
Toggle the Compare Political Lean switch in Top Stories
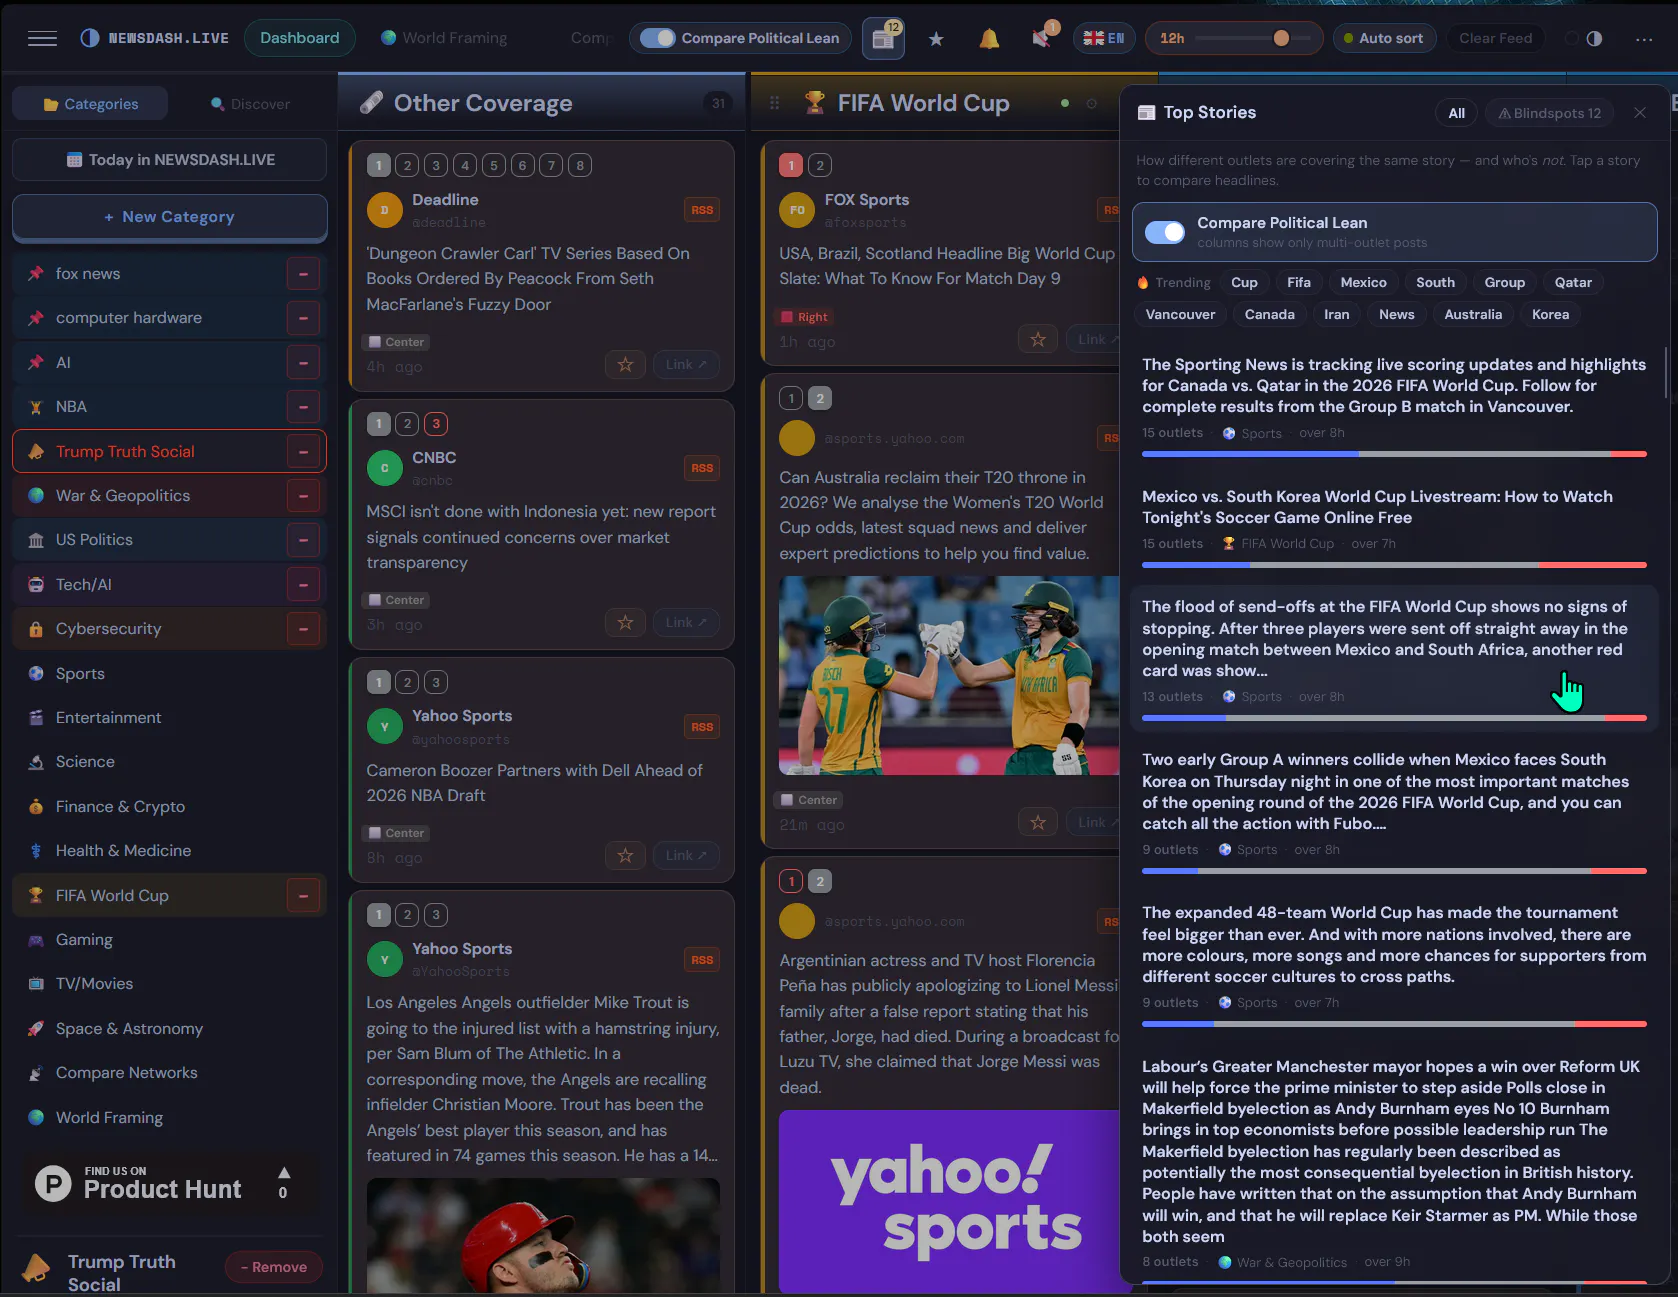click(1165, 232)
